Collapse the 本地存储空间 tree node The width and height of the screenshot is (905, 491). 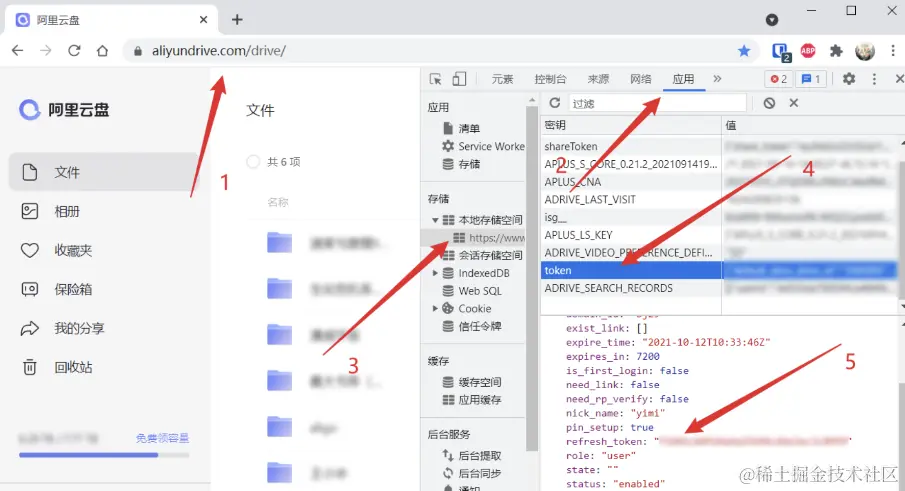pyautogui.click(x=435, y=220)
